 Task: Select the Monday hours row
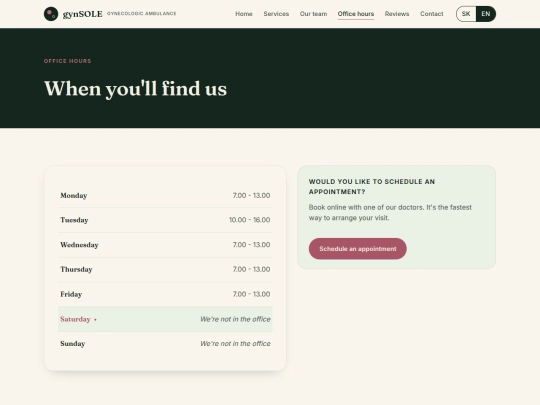point(165,195)
